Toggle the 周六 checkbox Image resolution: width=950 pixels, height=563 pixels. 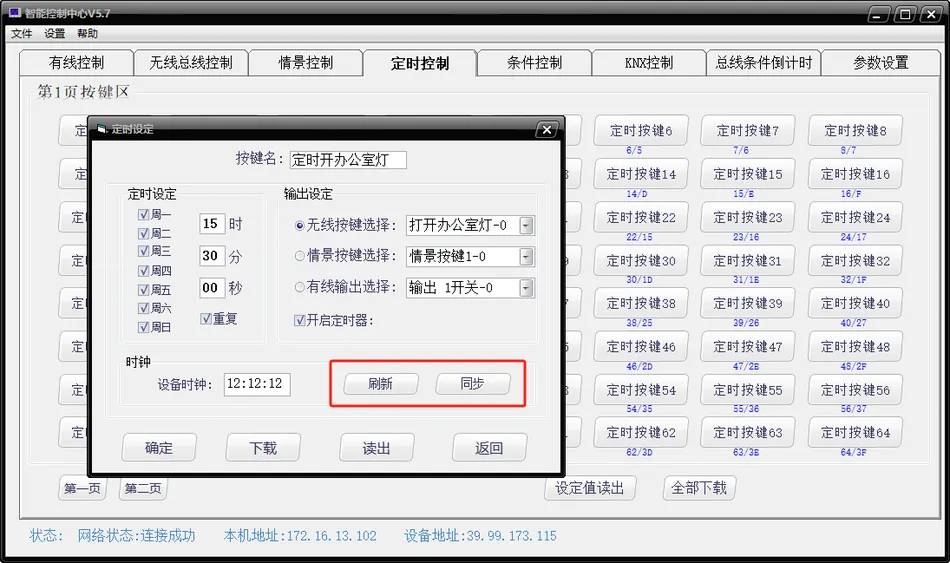coord(144,308)
